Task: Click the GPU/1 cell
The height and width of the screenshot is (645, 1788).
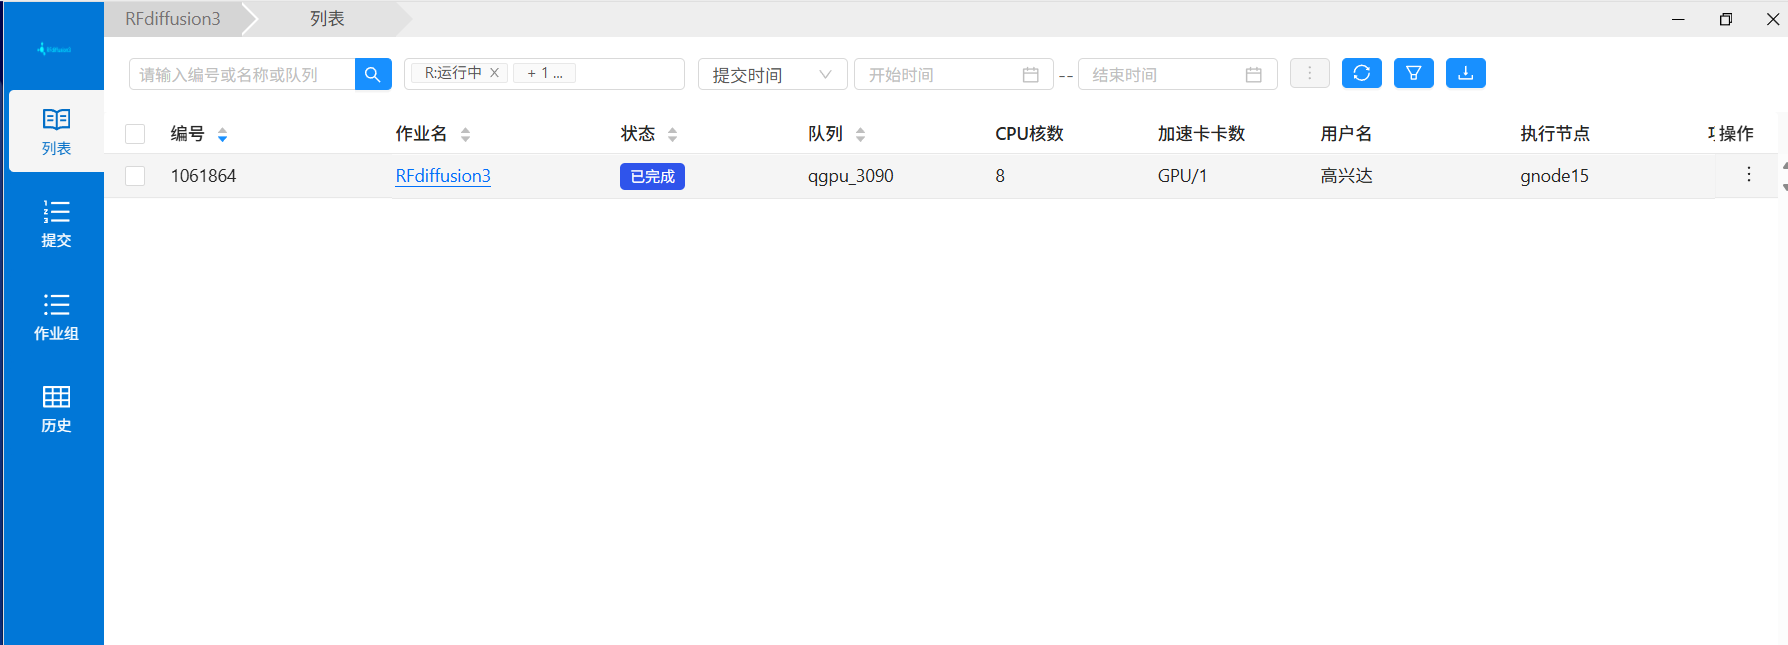Action: [x=1182, y=176]
